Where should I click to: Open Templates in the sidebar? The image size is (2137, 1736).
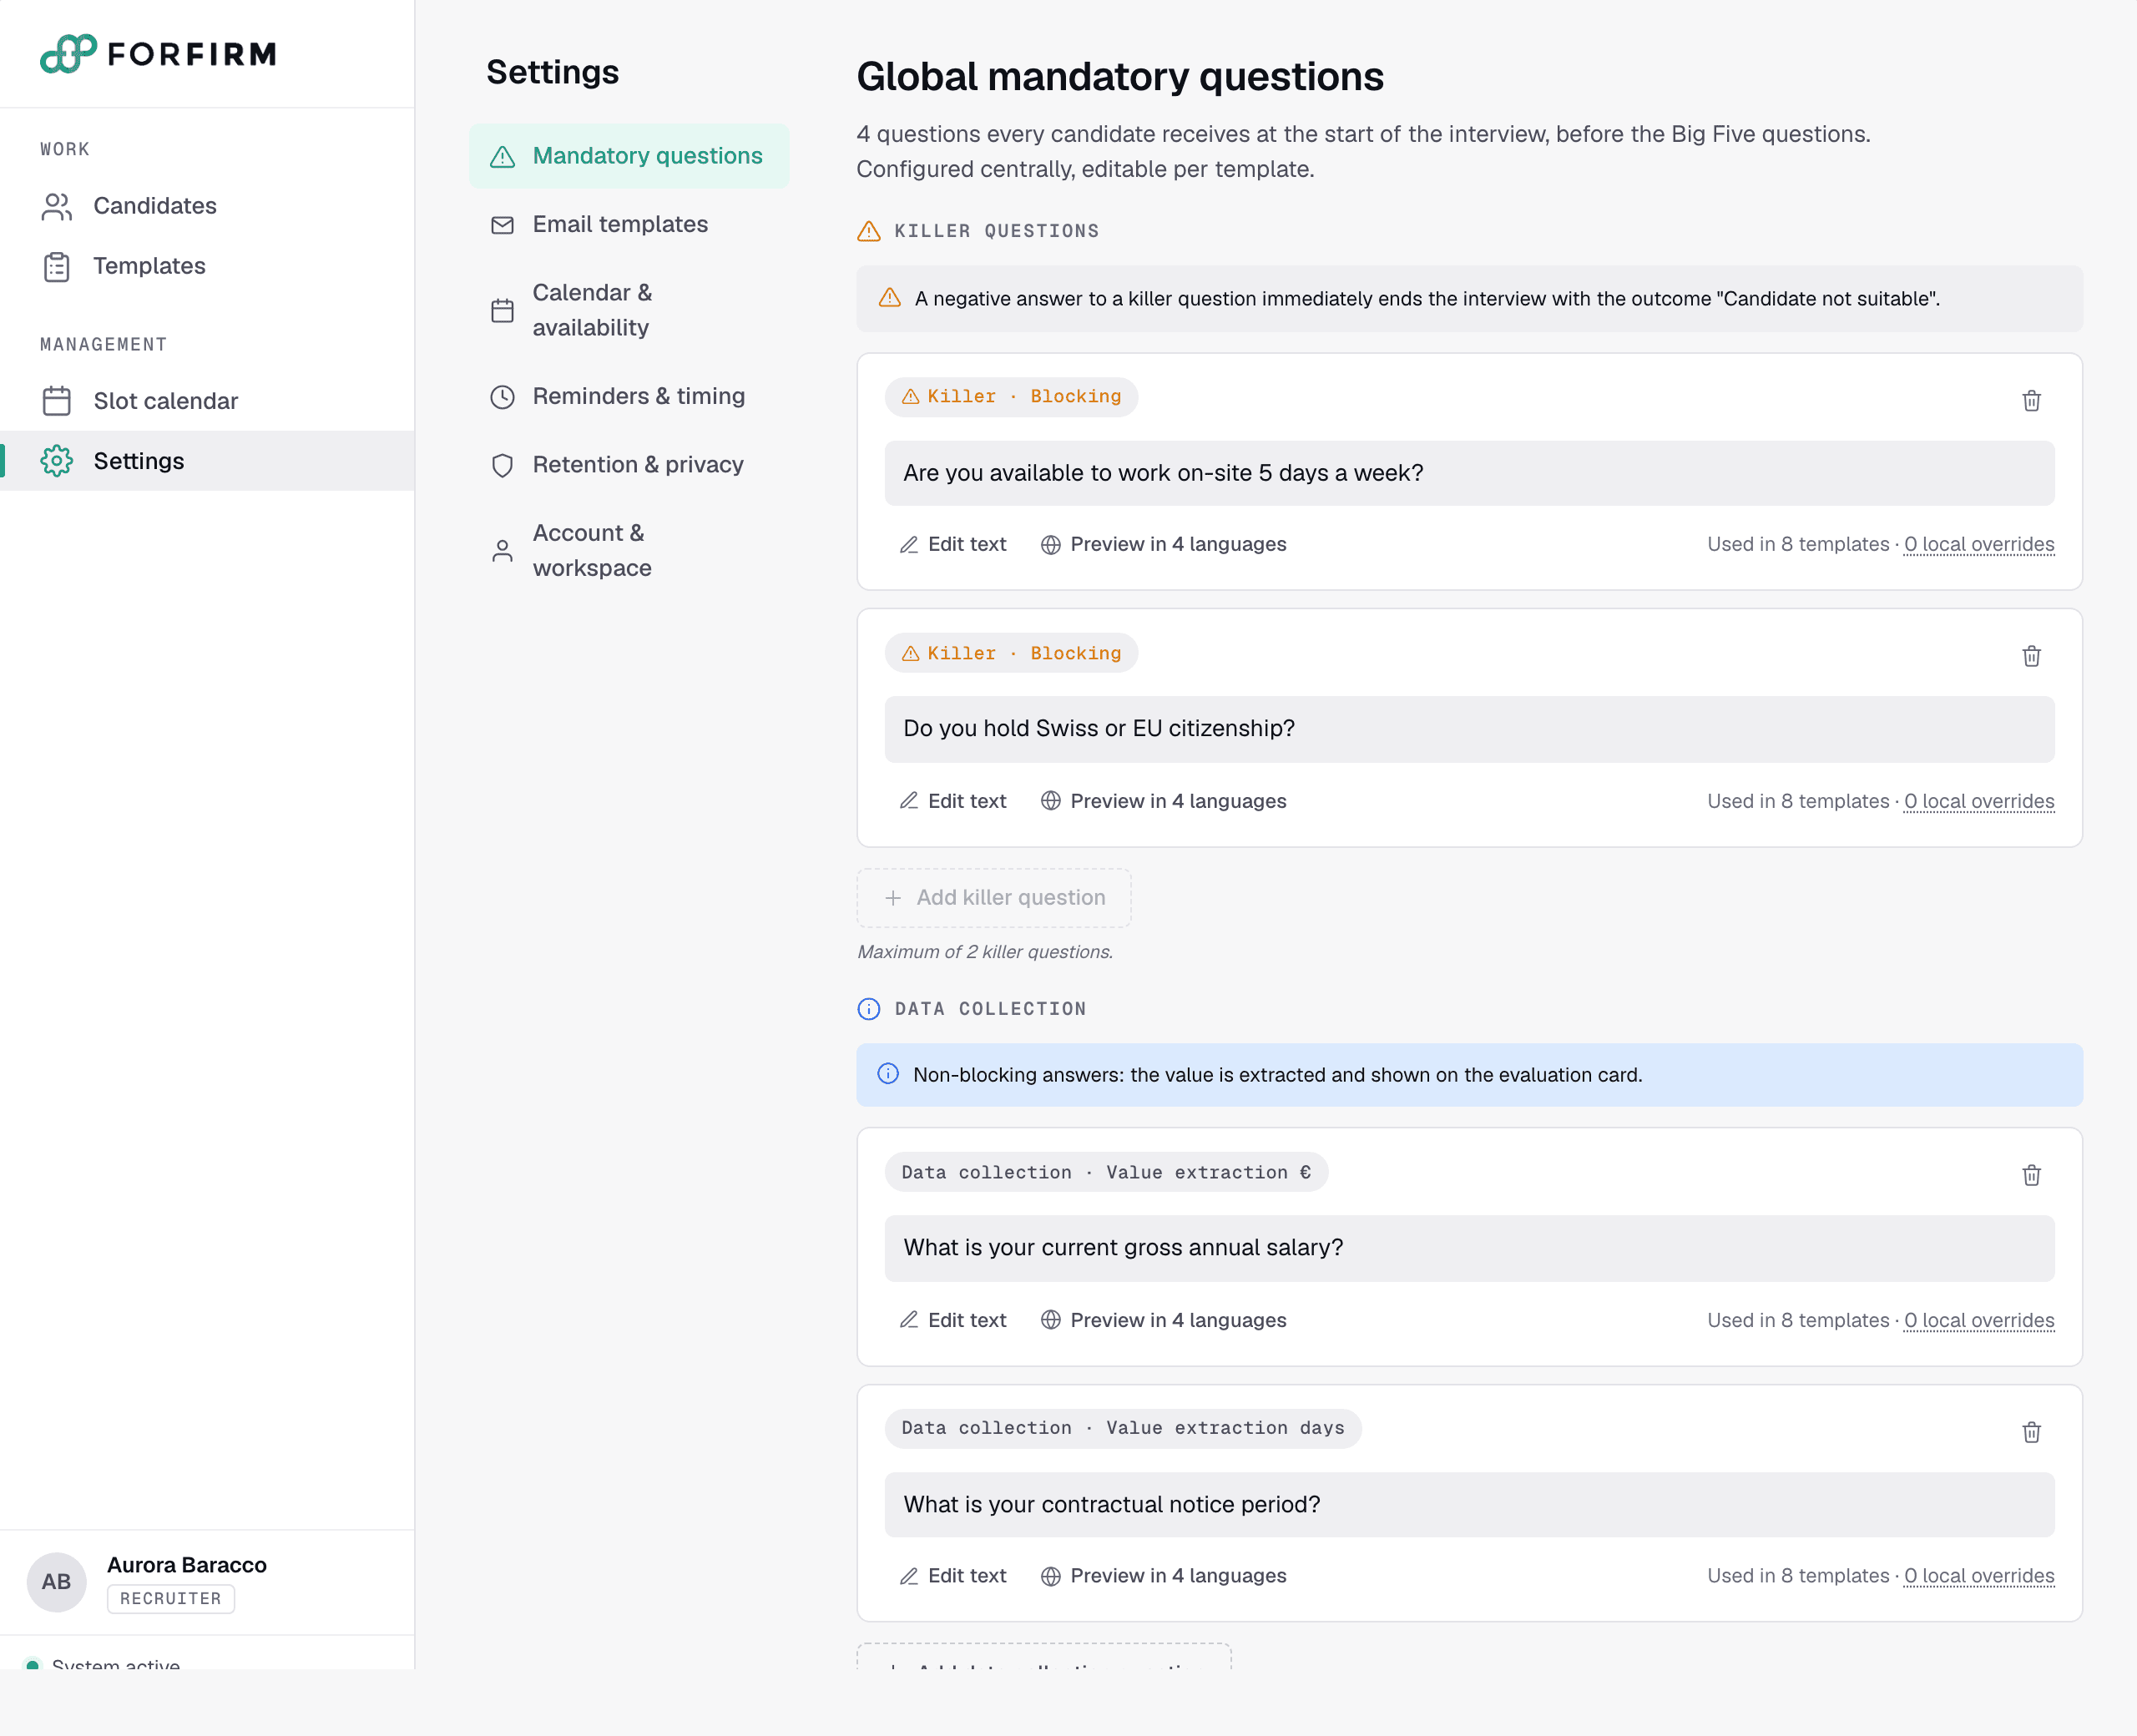point(207,266)
